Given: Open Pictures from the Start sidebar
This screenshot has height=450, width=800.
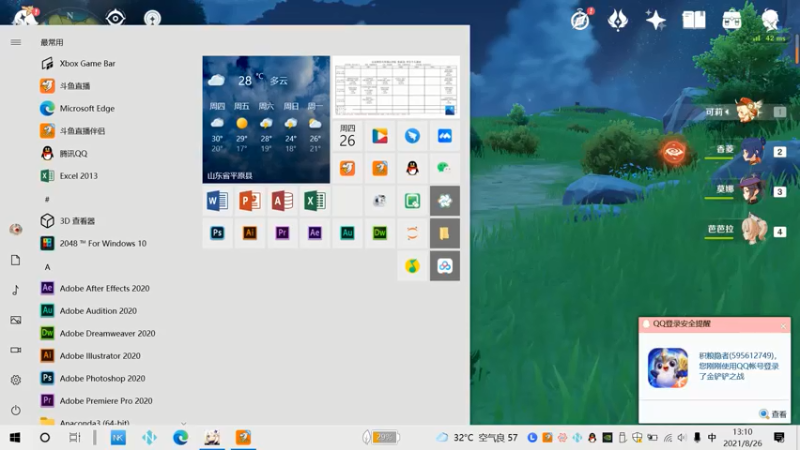Looking at the screenshot, I should pyautogui.click(x=16, y=320).
